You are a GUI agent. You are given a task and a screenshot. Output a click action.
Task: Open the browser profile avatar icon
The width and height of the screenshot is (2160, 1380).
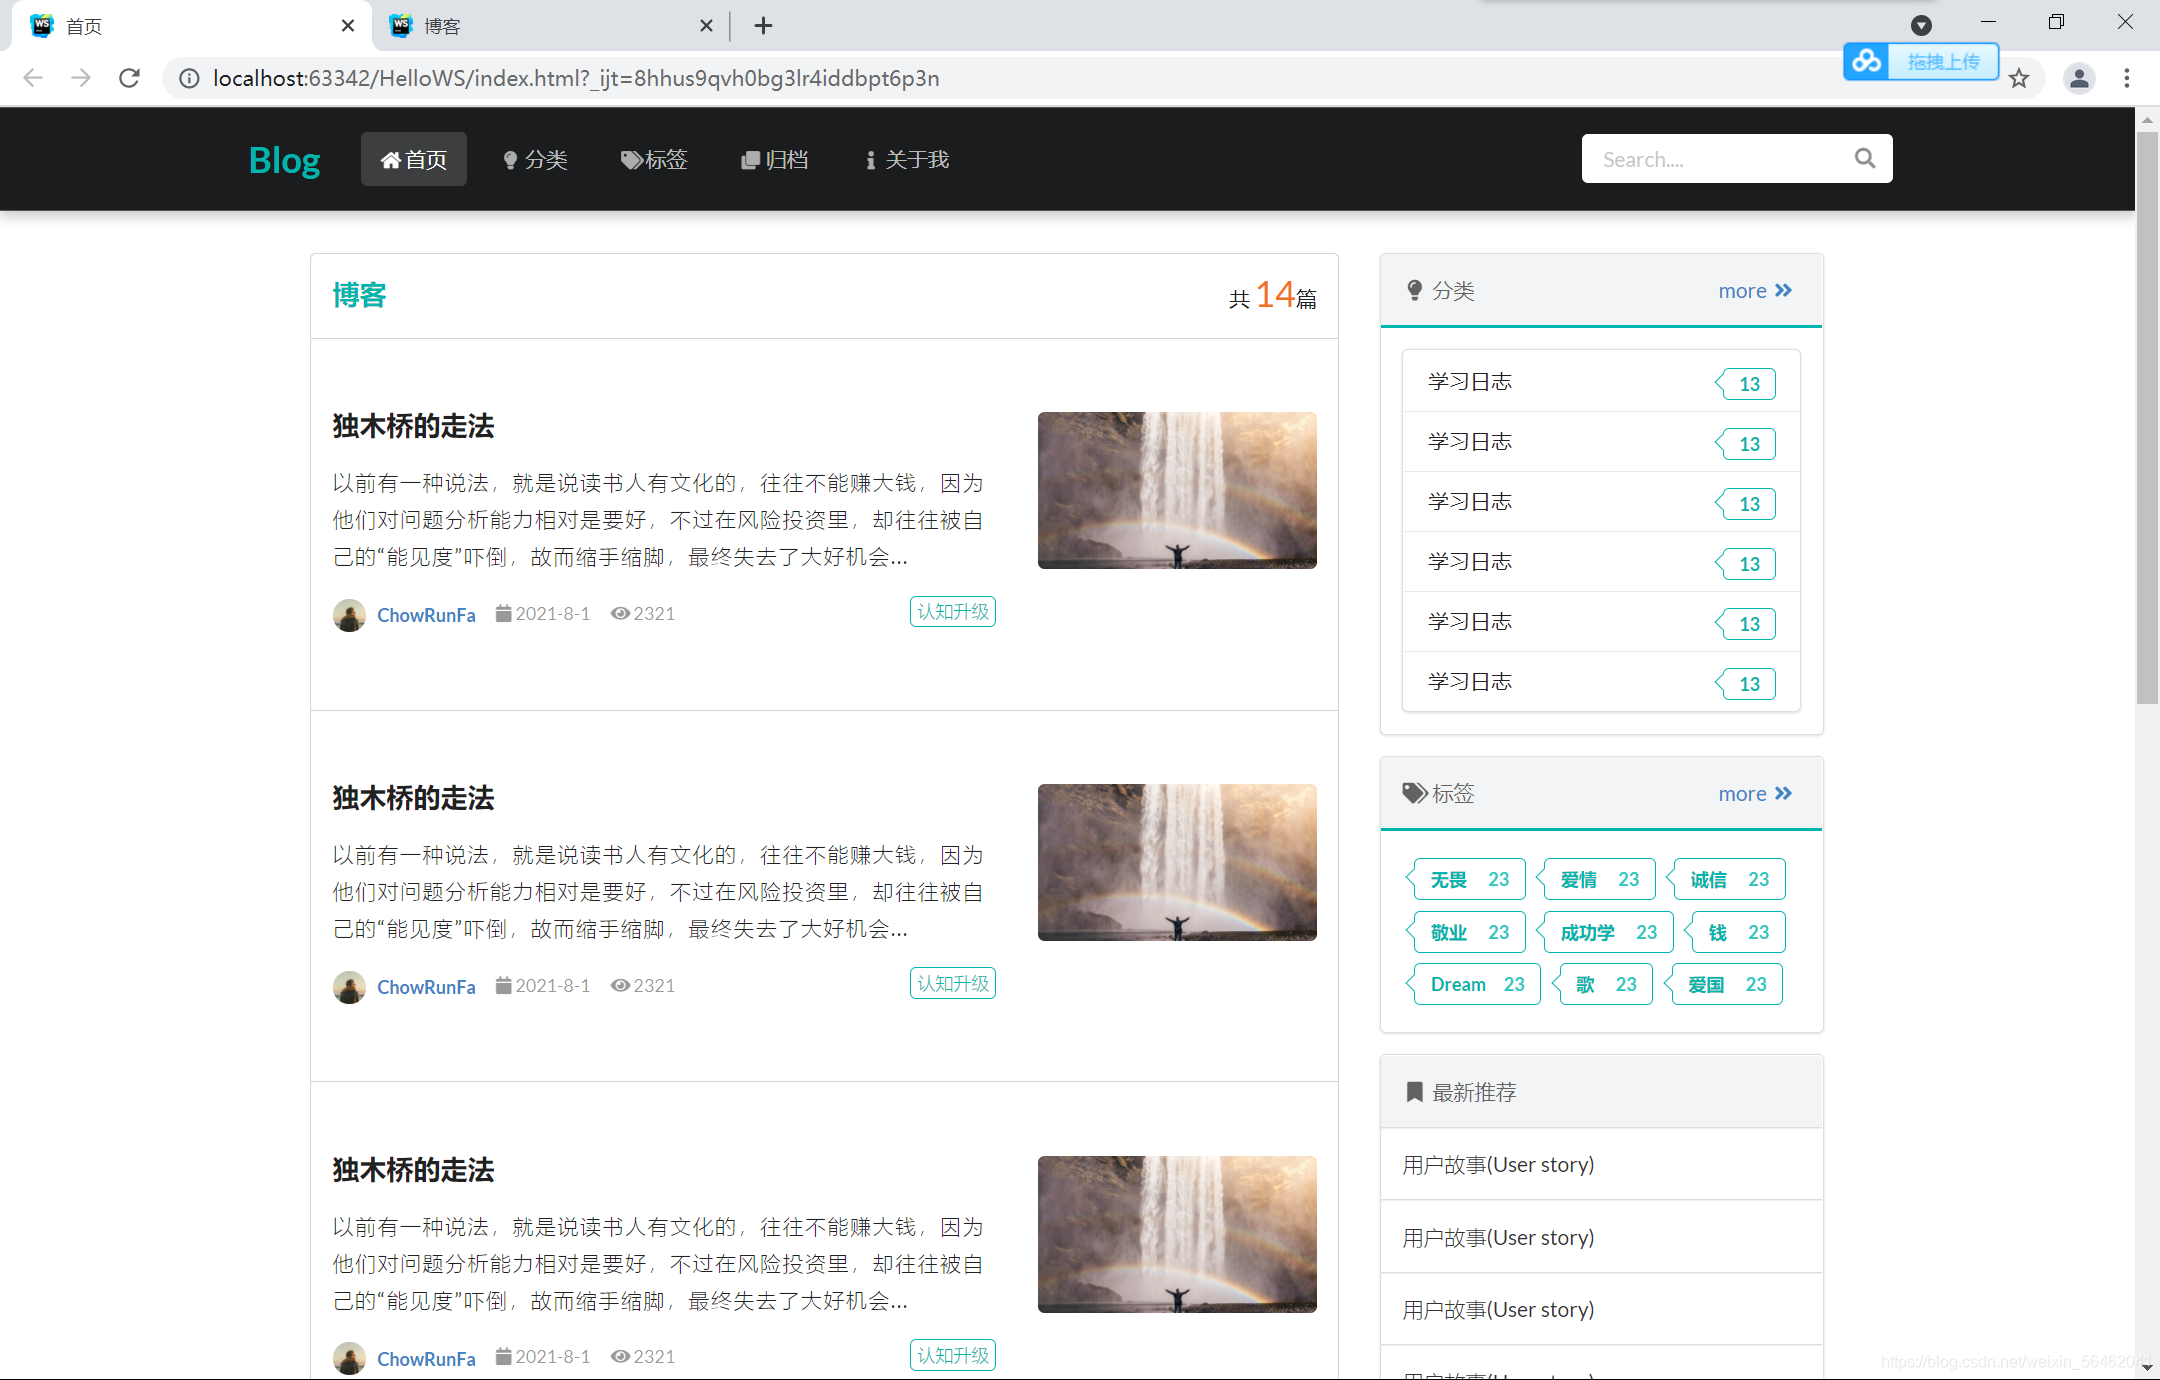(x=2079, y=78)
